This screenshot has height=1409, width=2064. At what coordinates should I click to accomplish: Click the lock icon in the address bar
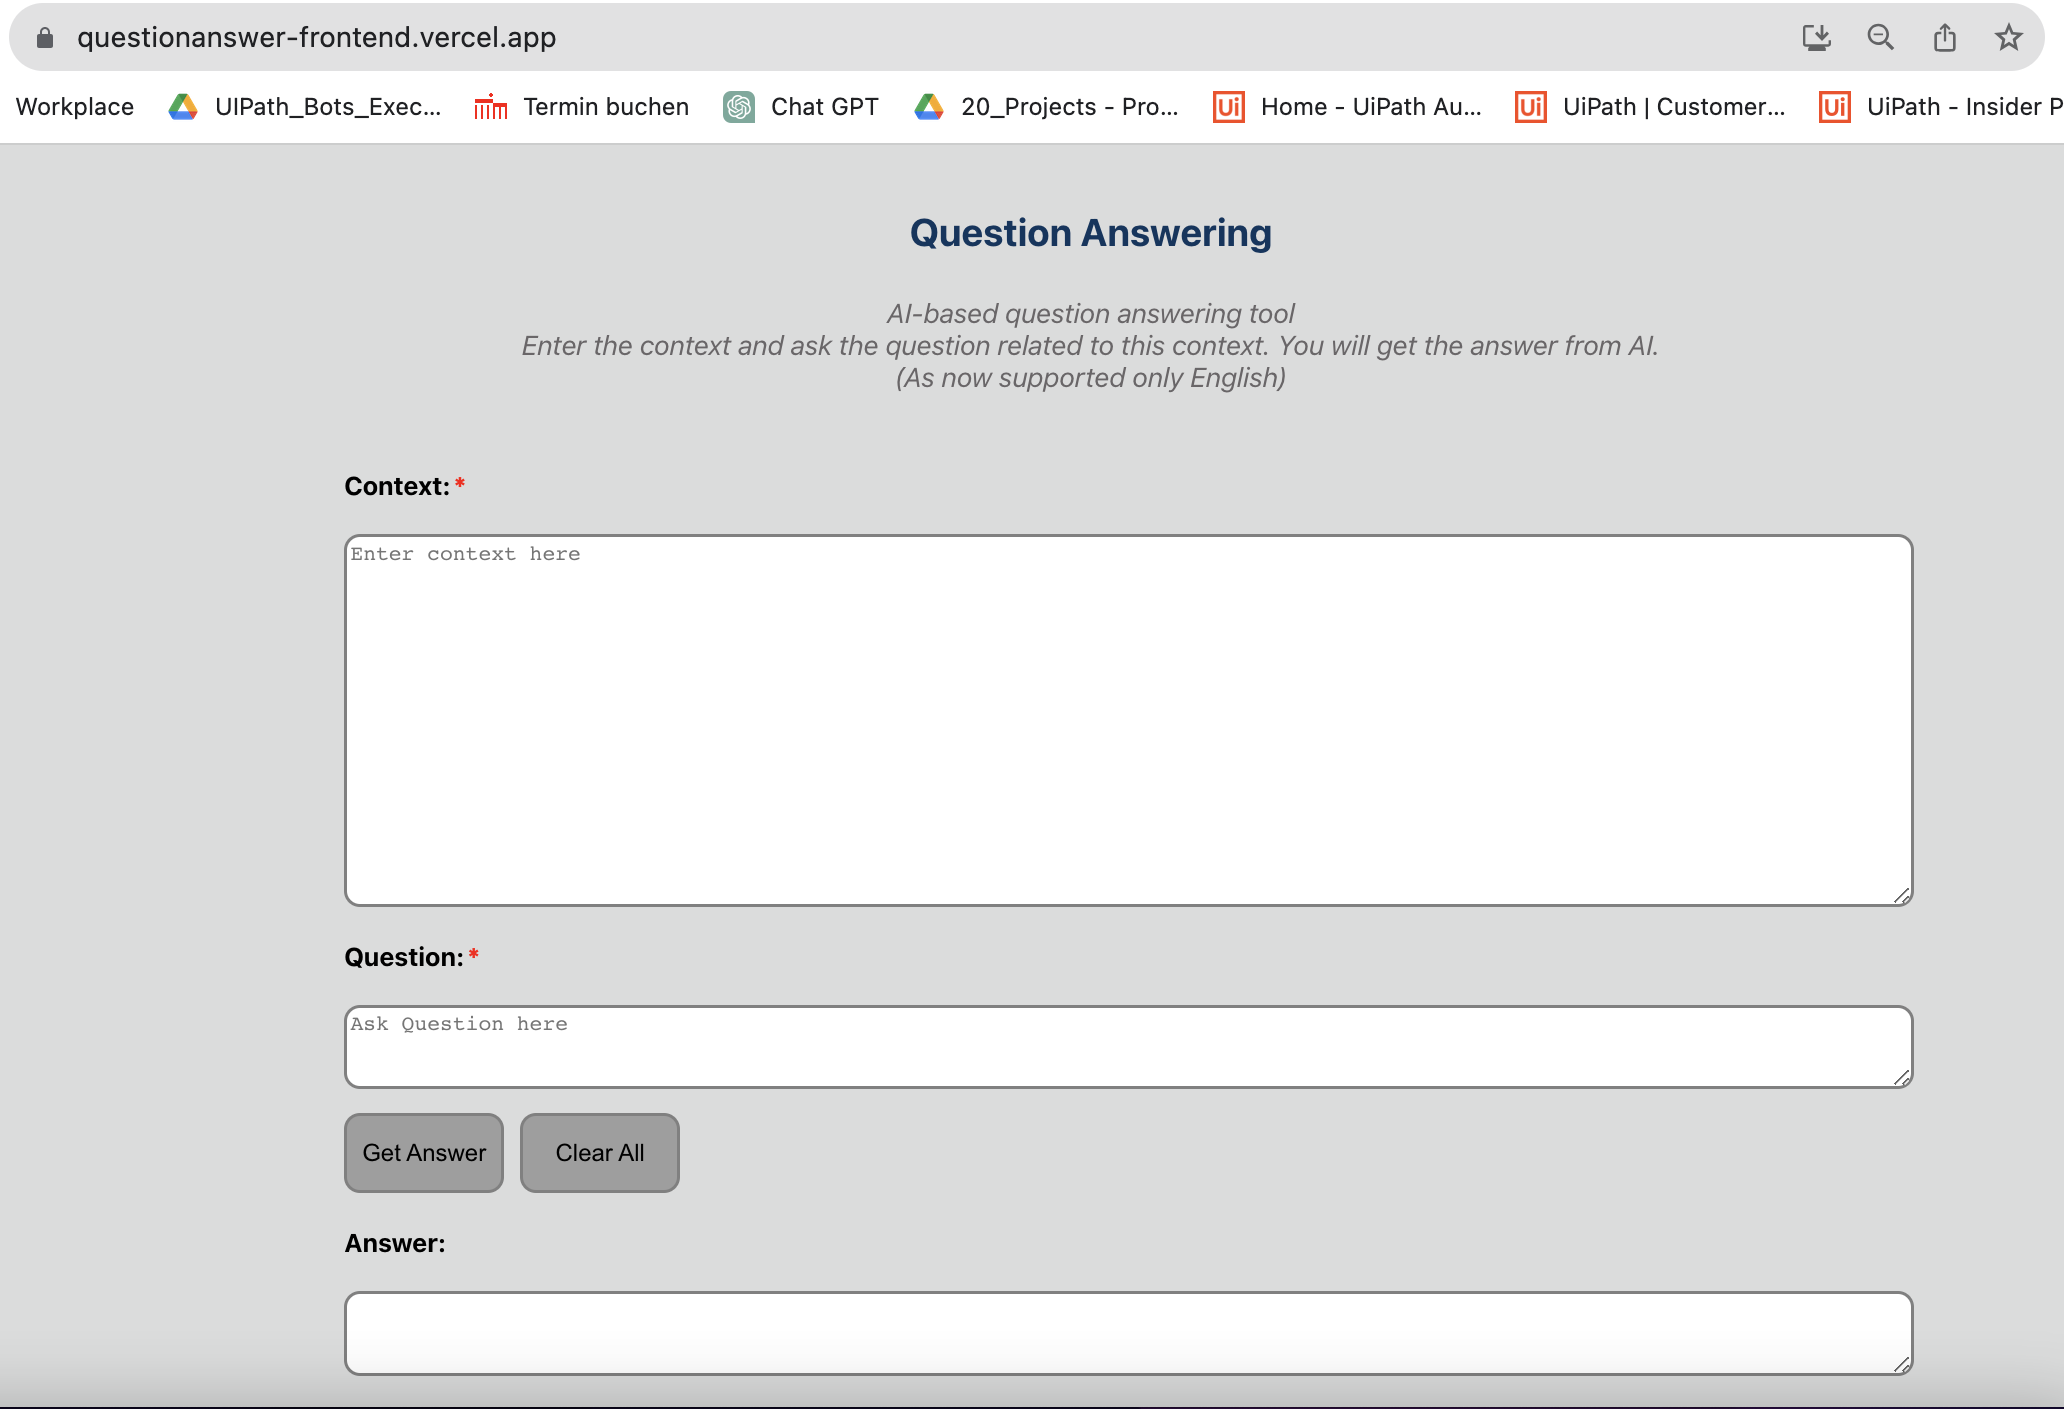(x=44, y=37)
